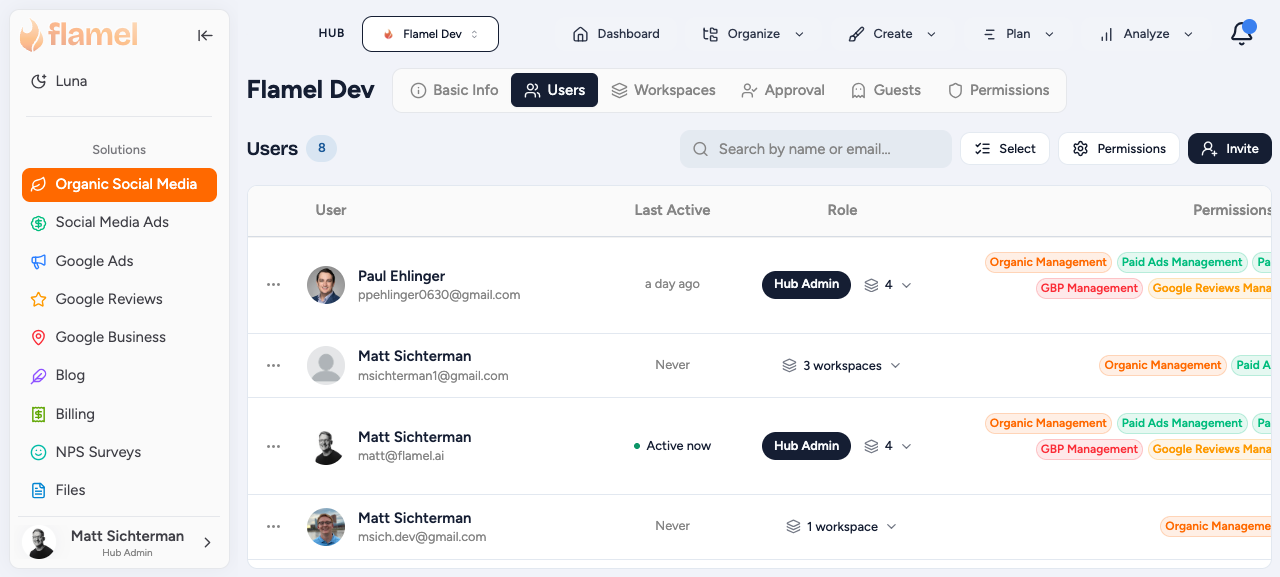Open the notifications bell
Screen dimensions: 1280x577
1242,34
